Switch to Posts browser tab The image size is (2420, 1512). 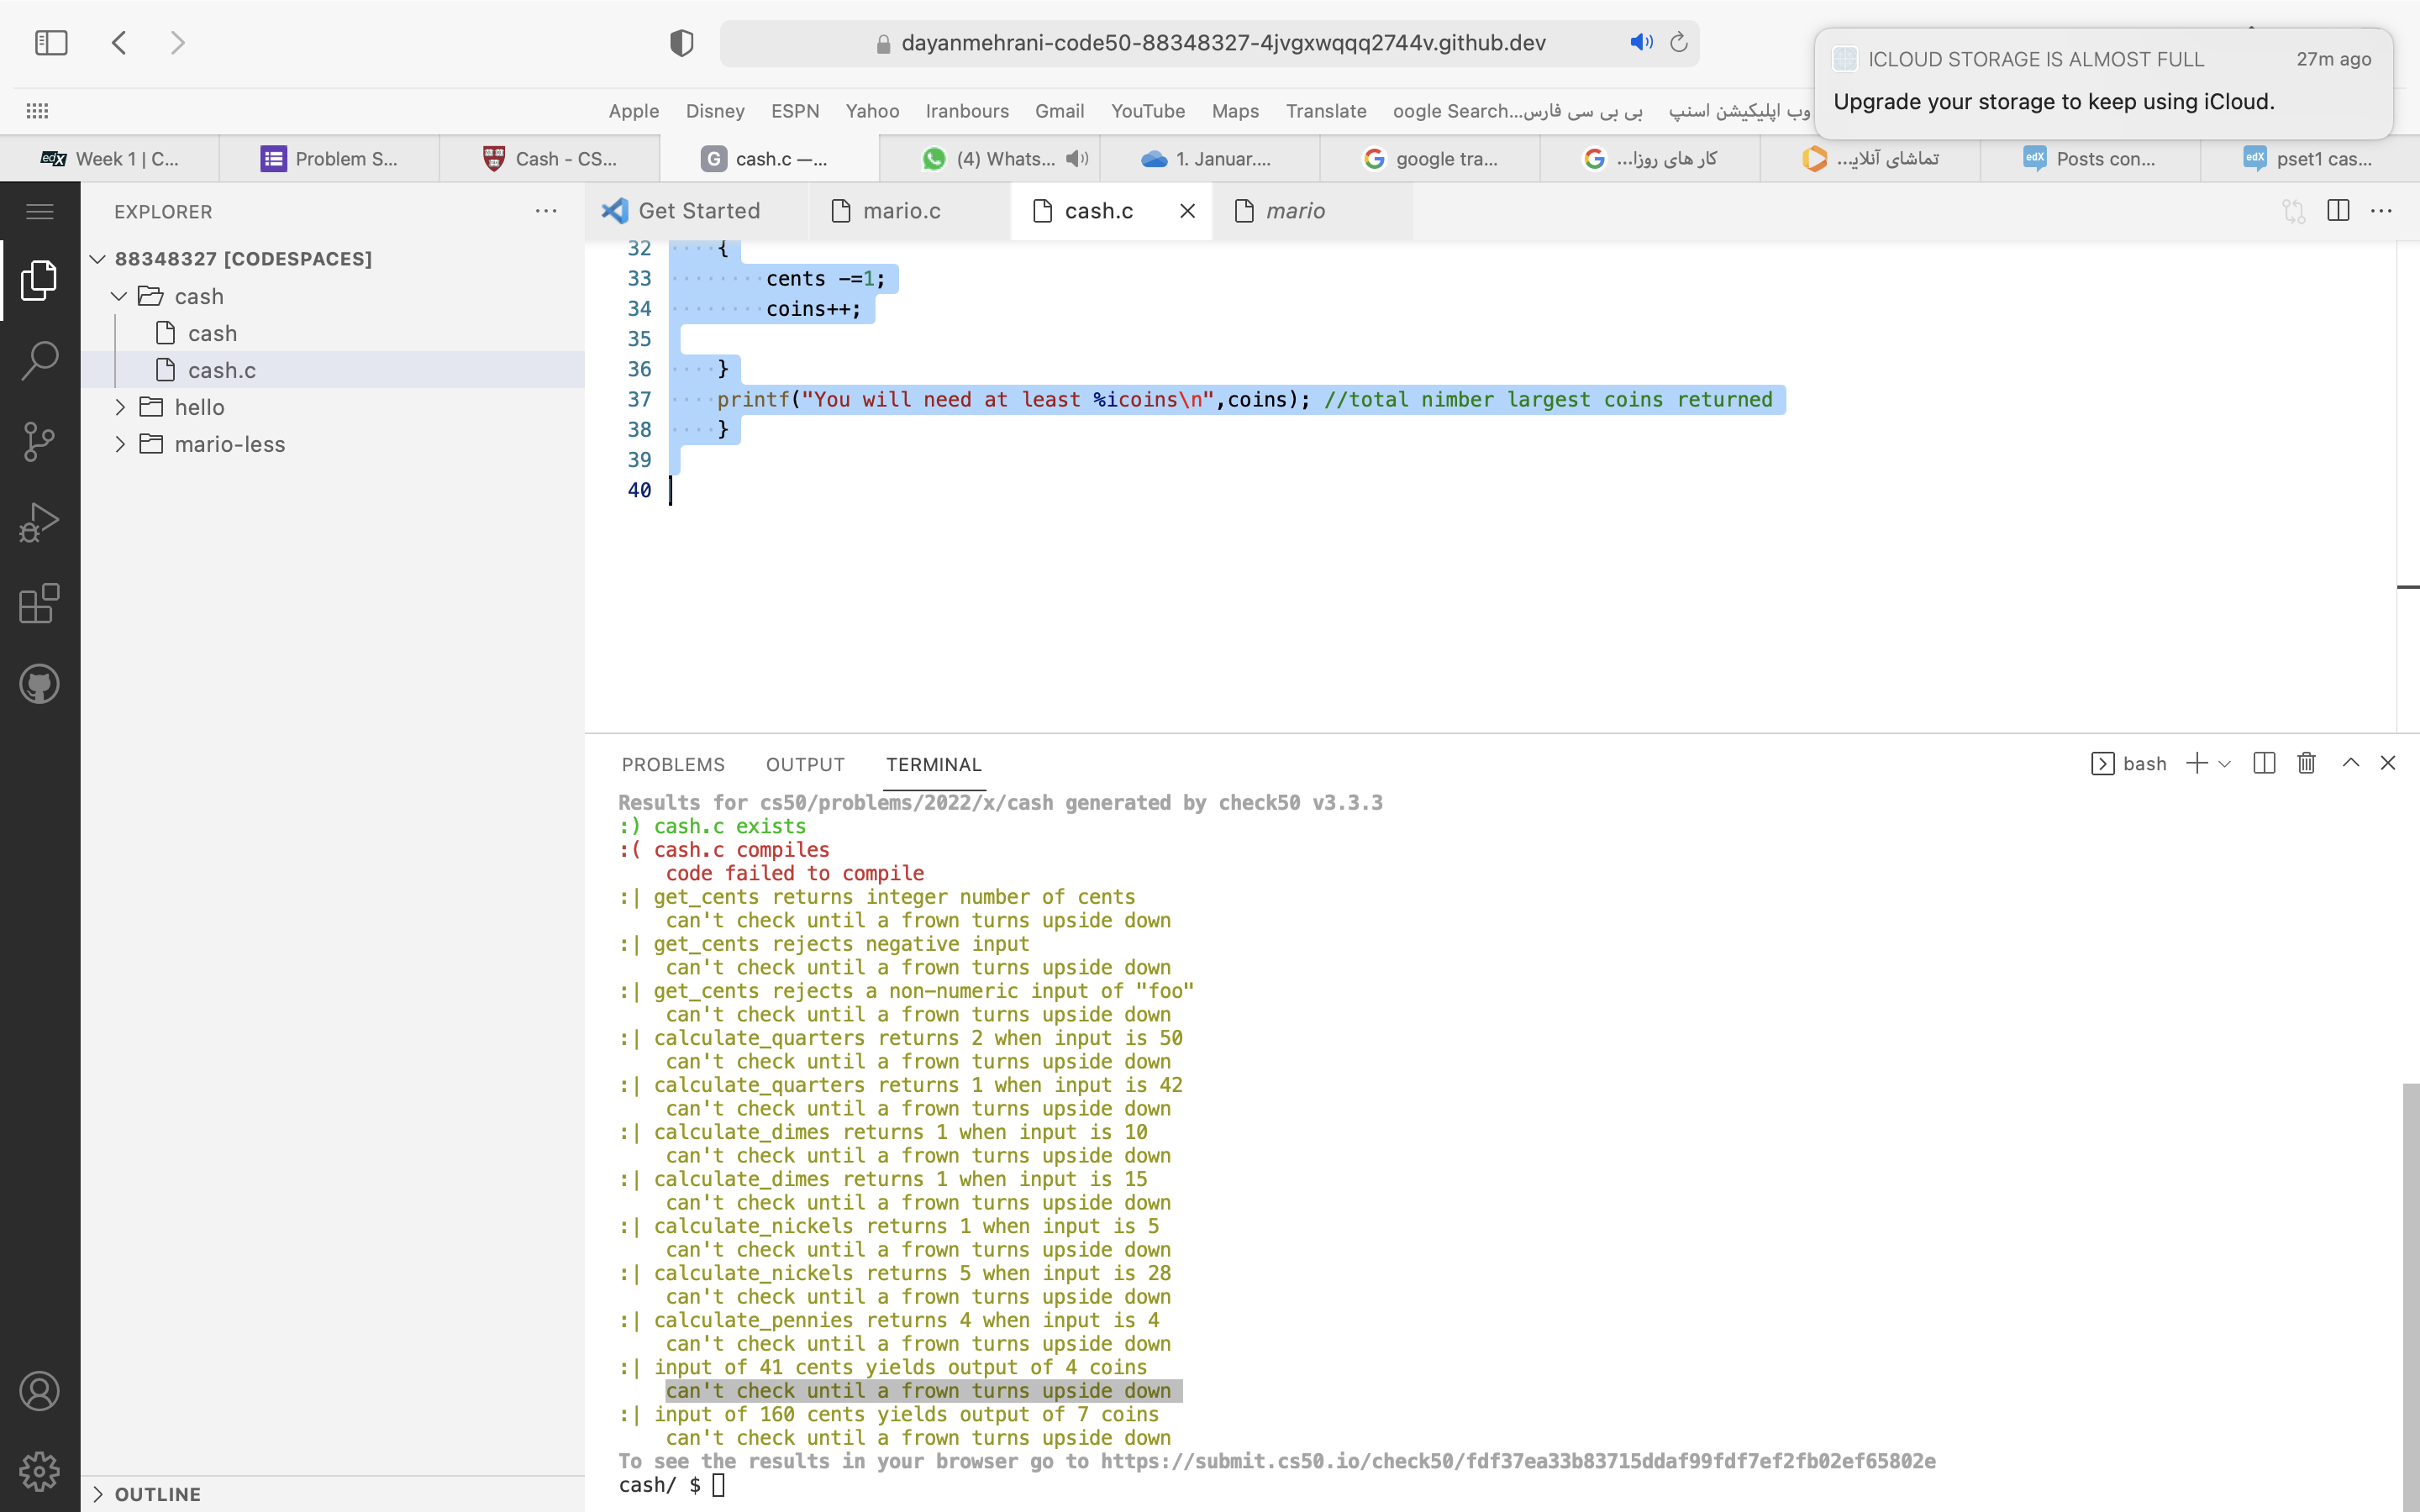point(2090,159)
